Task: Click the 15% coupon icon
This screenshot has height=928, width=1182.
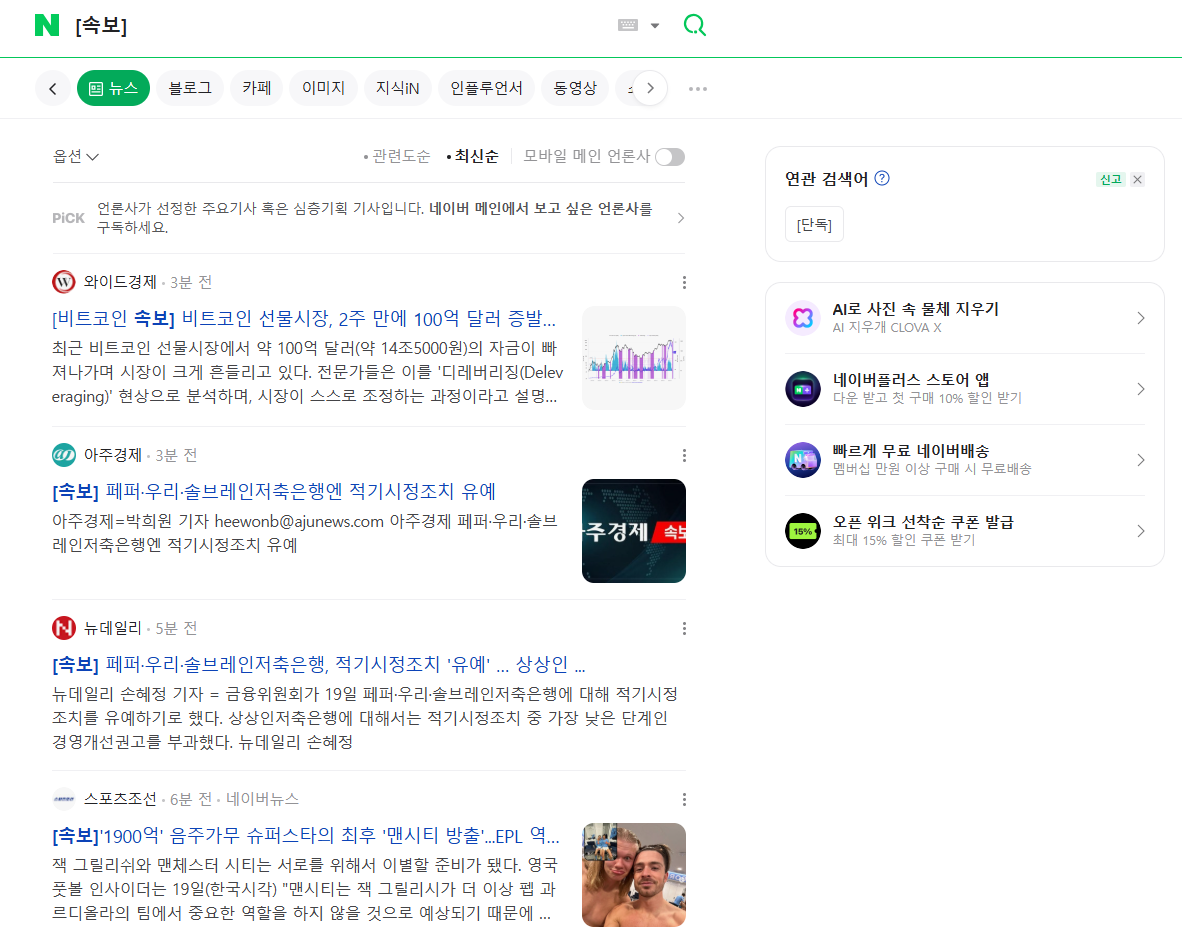Action: point(803,531)
